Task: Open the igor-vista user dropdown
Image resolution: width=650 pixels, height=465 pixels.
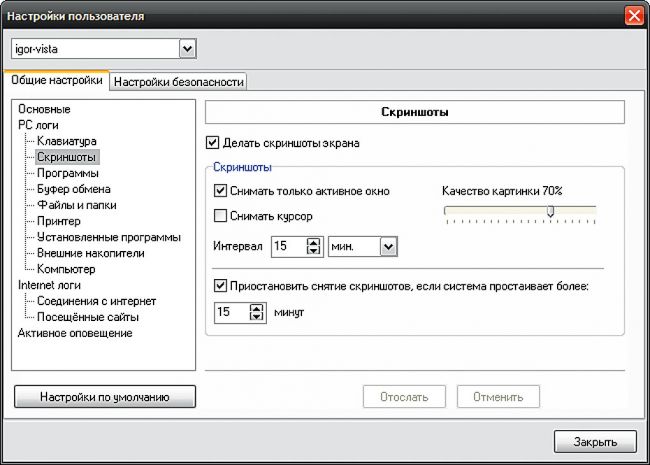Action: 187,49
